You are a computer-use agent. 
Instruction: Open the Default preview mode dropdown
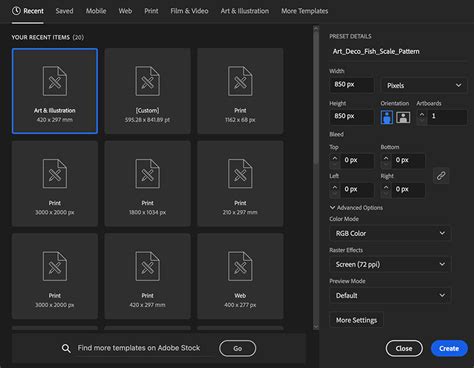pyautogui.click(x=390, y=295)
